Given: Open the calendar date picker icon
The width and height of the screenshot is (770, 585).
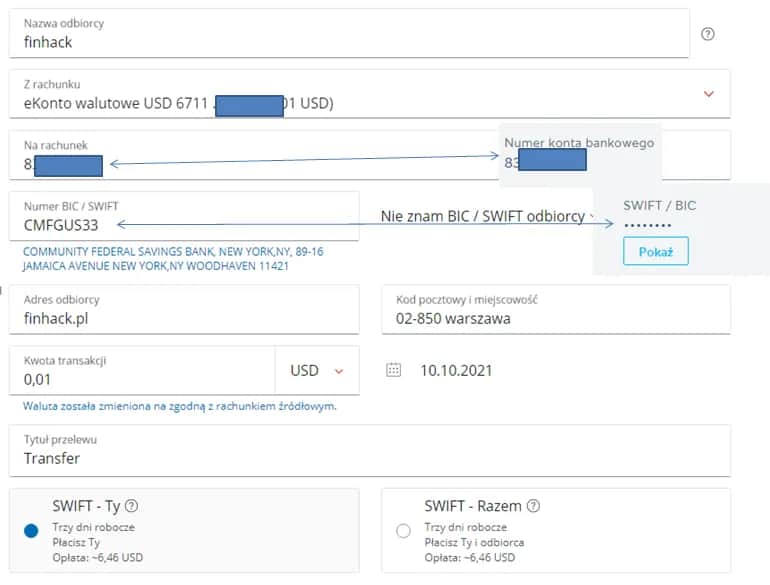Looking at the screenshot, I should click(394, 370).
